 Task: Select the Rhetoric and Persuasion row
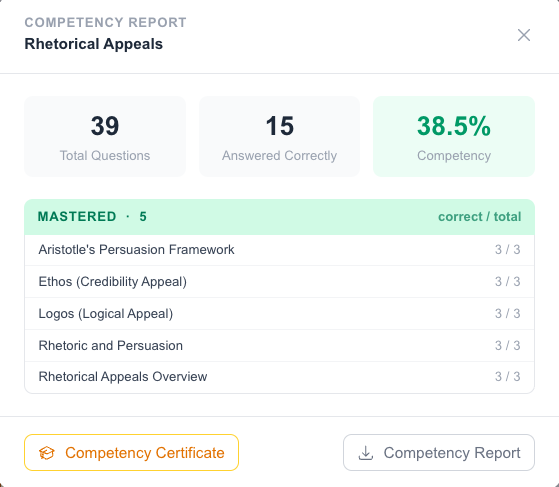(x=279, y=345)
